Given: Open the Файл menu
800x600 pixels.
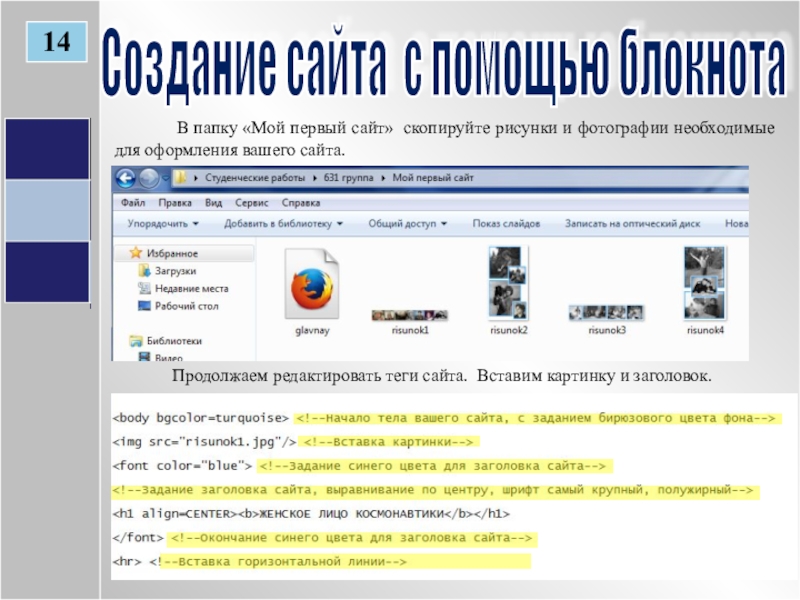Looking at the screenshot, I should coord(133,203).
